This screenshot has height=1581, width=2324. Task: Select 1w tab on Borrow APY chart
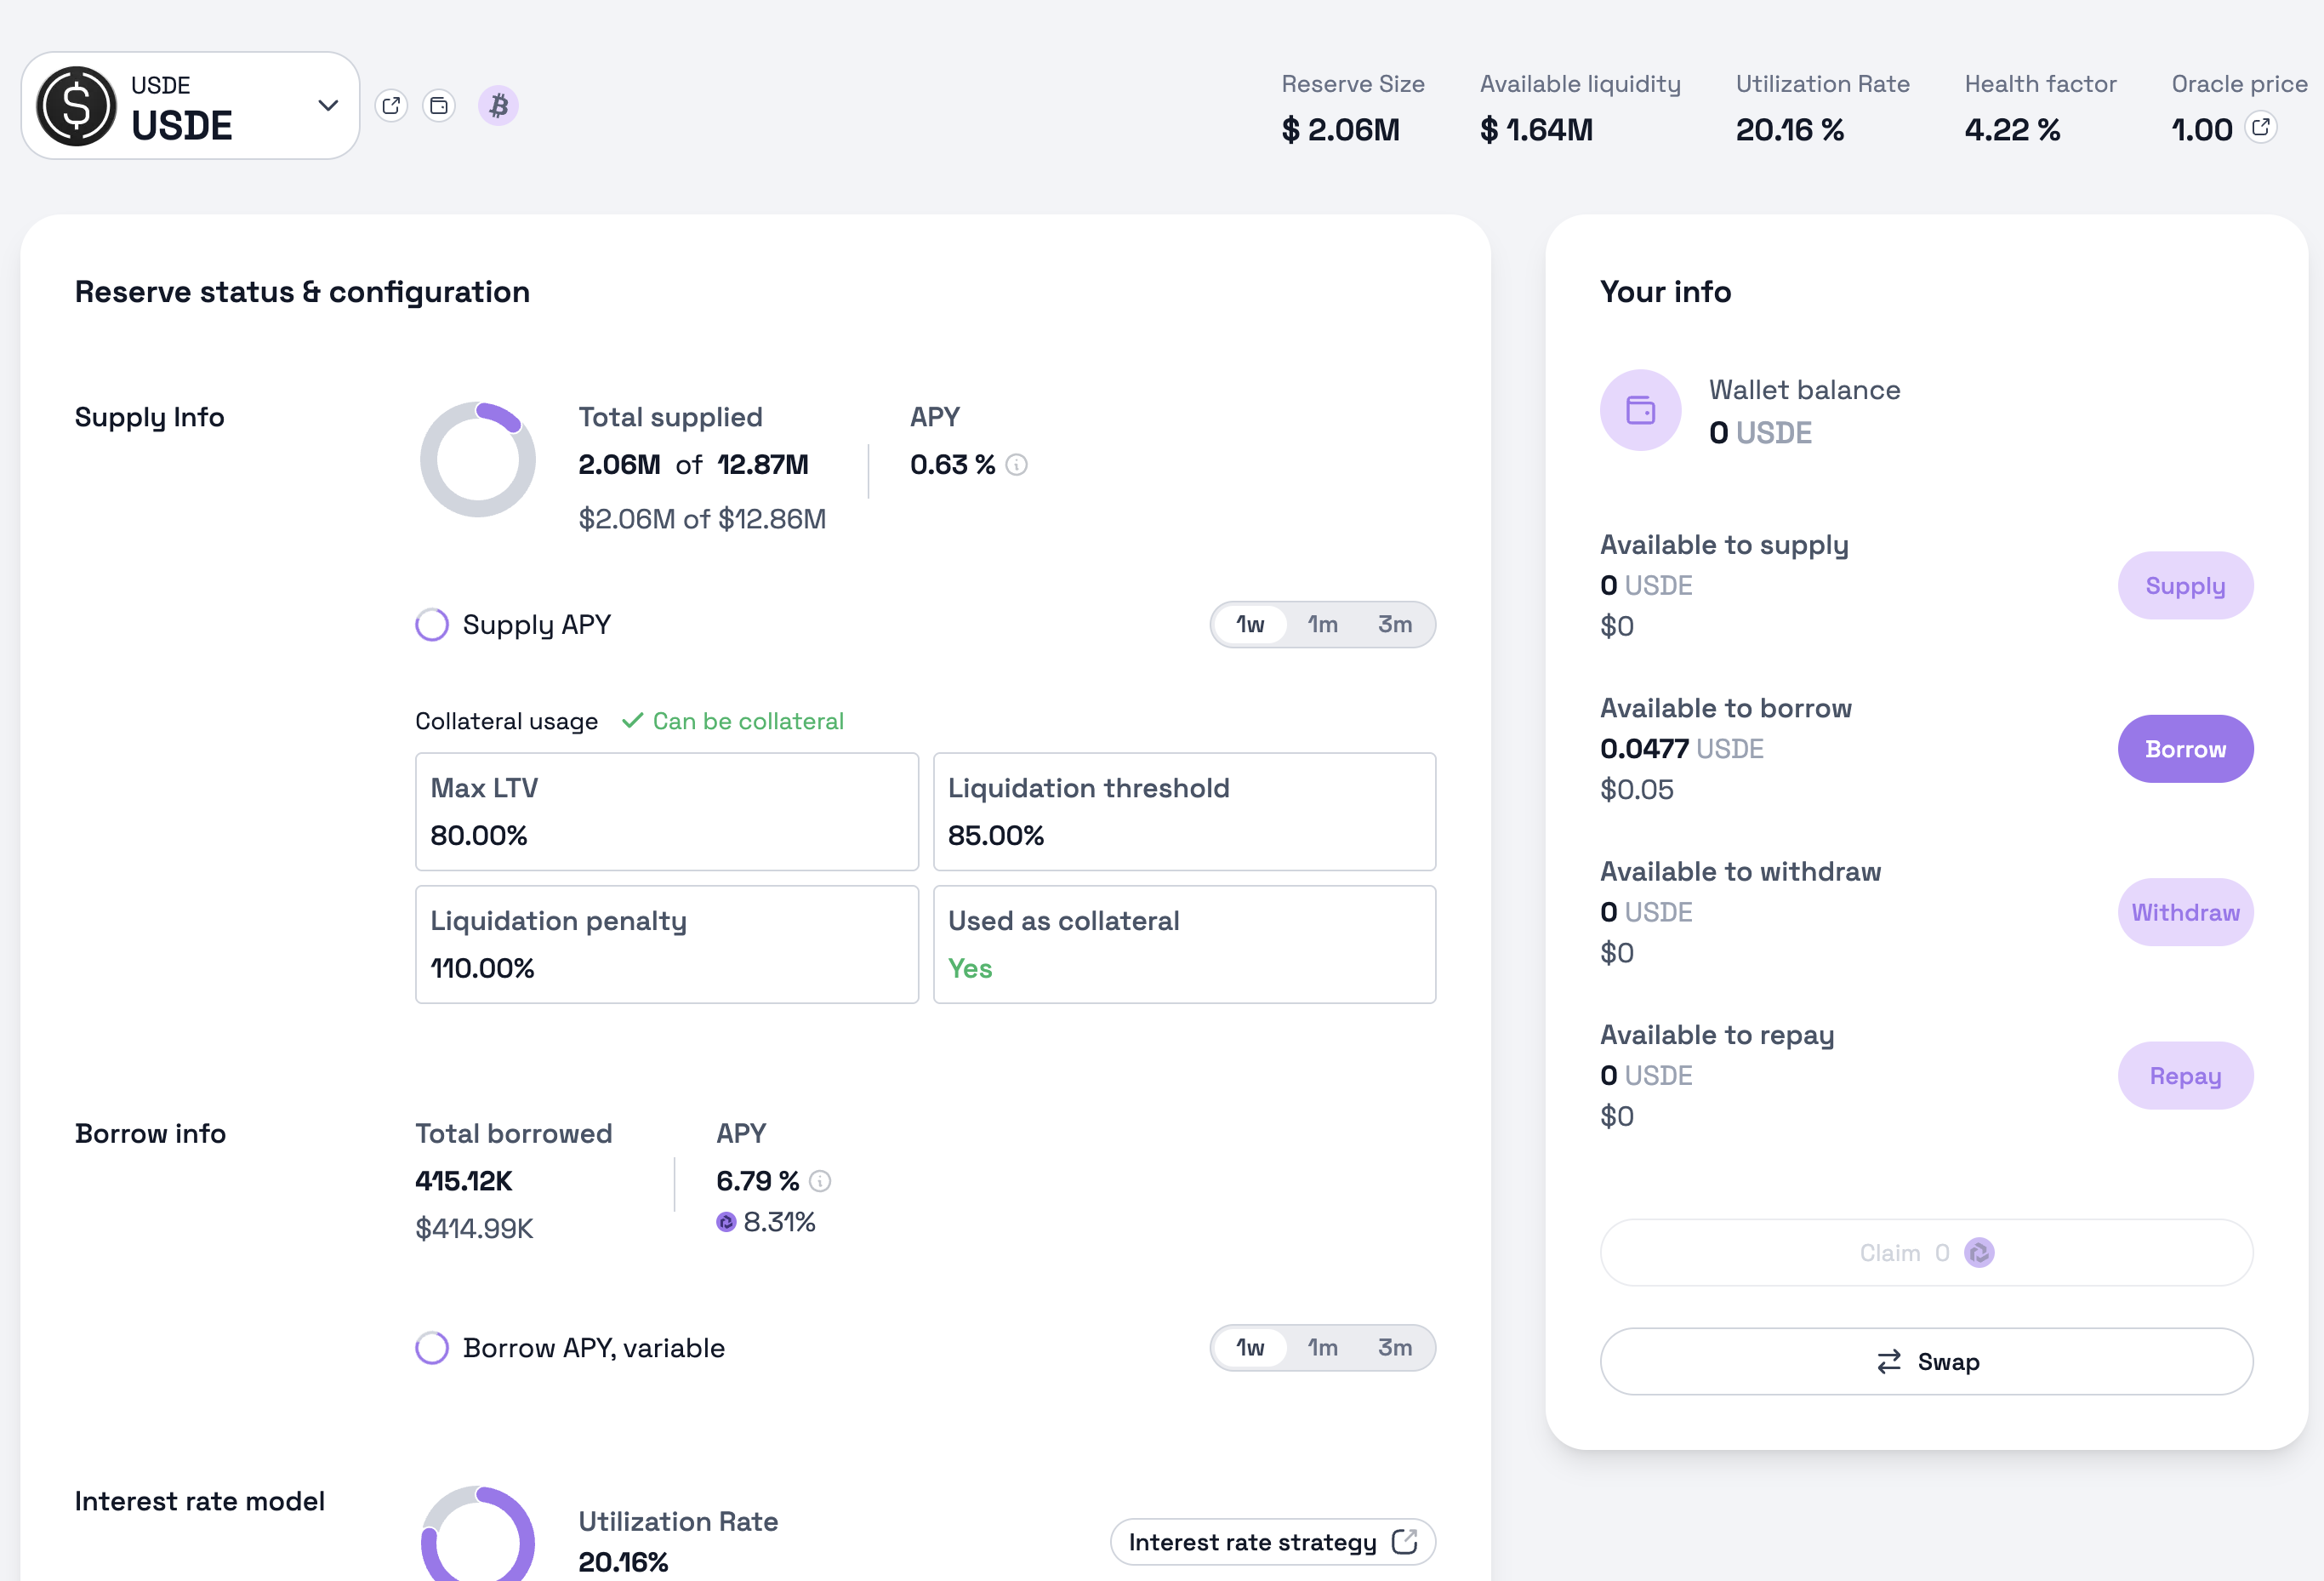click(1250, 1348)
